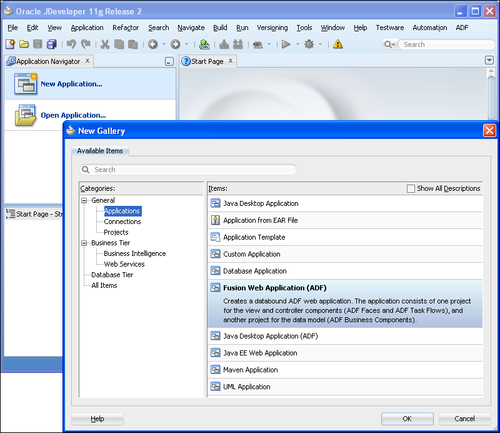Click the Start Page vertical scrollbar

point(491,94)
